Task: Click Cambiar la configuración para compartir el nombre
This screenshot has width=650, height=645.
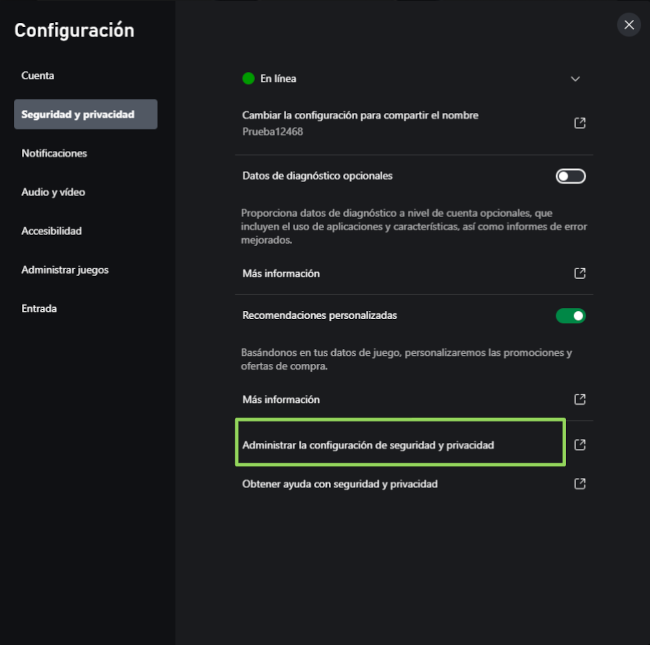Action: click(360, 116)
